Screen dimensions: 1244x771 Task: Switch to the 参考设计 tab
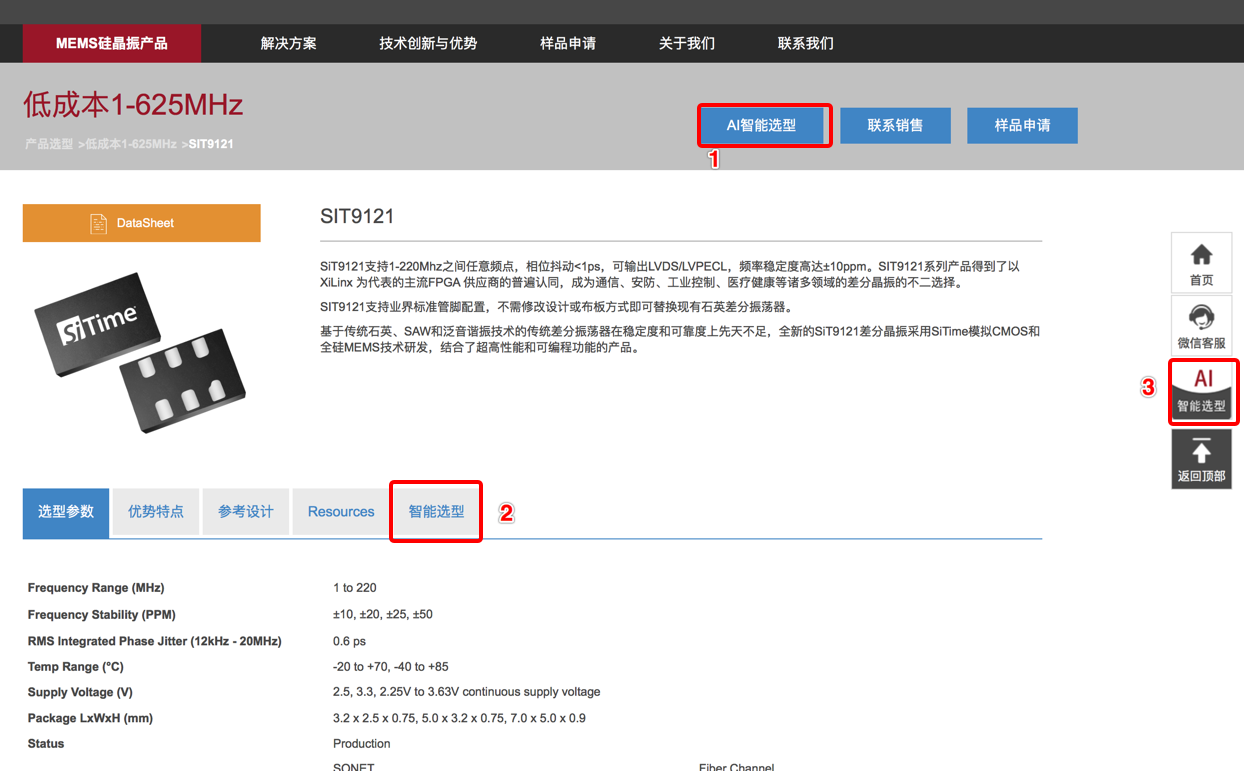246,512
